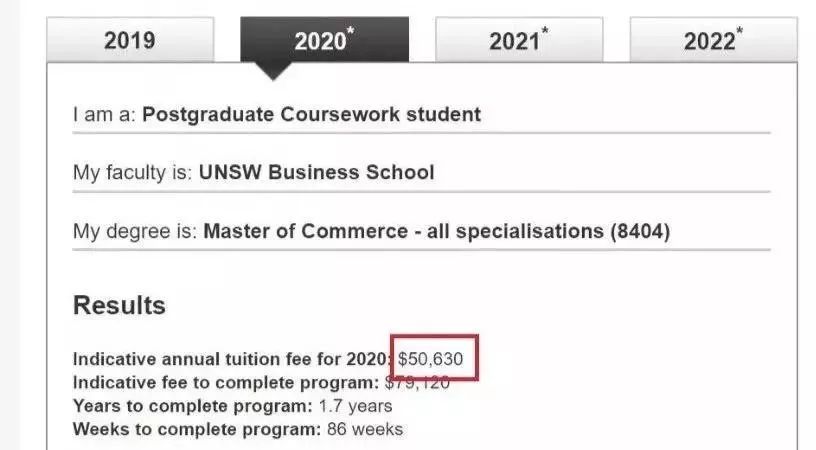Open the UNSW Business School faculty selection
The image size is (816, 450).
[316, 172]
